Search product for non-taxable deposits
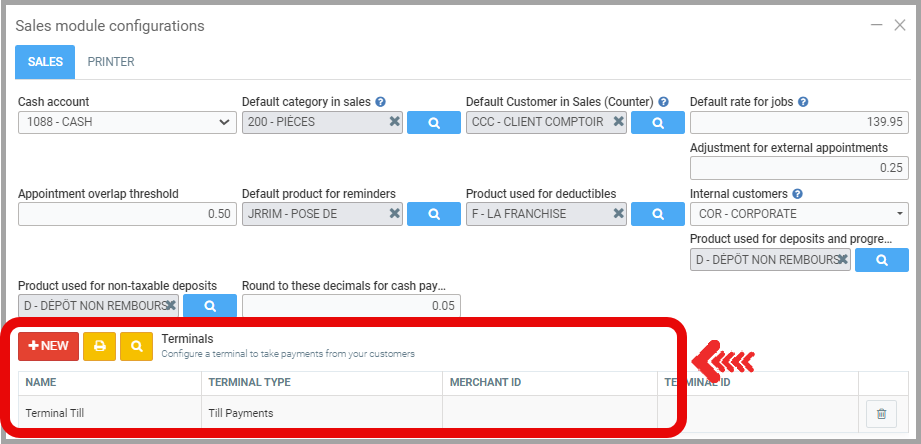Viewport: 921px width, 444px height. (x=210, y=305)
